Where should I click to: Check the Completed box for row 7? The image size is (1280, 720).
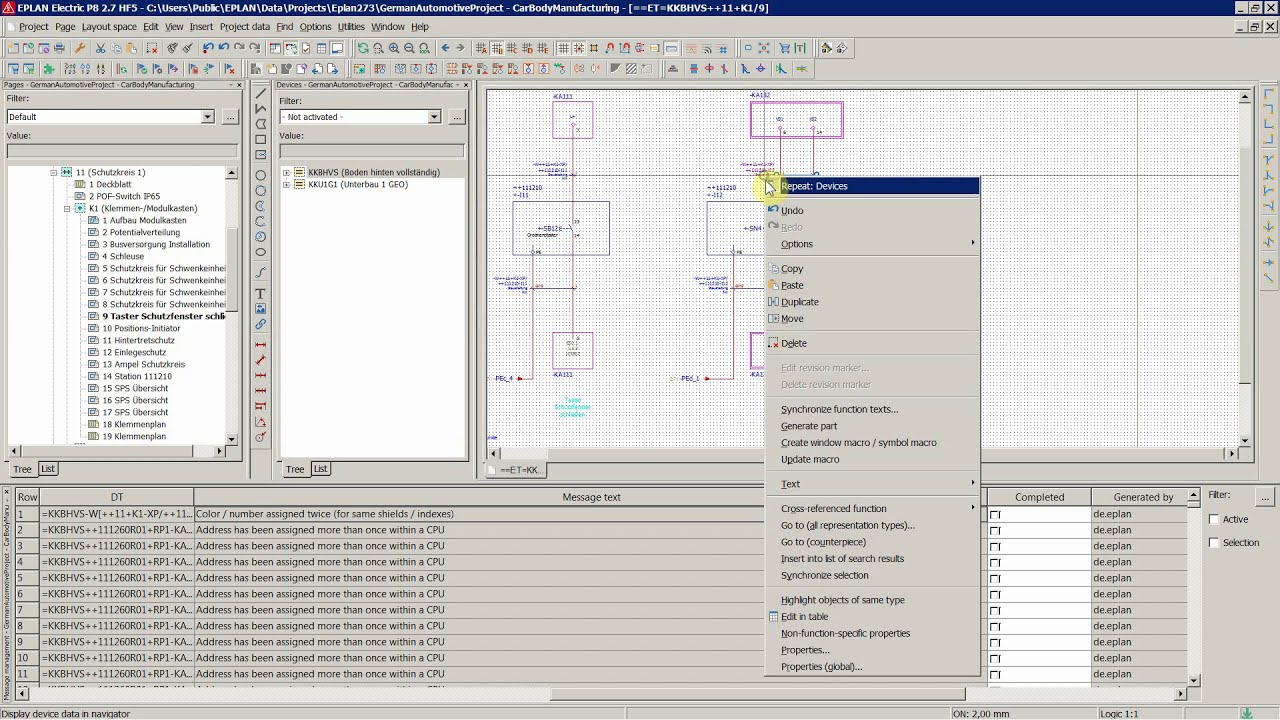tap(995, 610)
